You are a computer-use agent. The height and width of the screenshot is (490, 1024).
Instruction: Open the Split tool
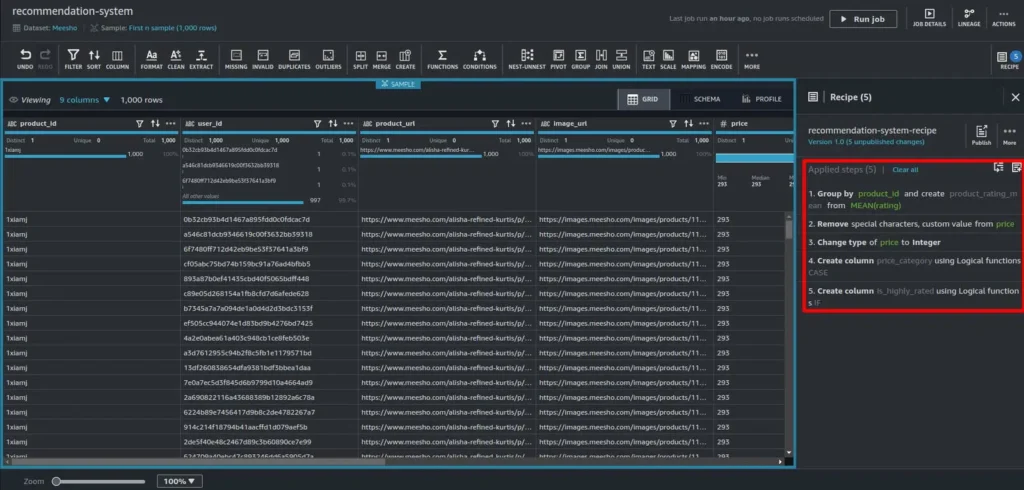[360, 59]
